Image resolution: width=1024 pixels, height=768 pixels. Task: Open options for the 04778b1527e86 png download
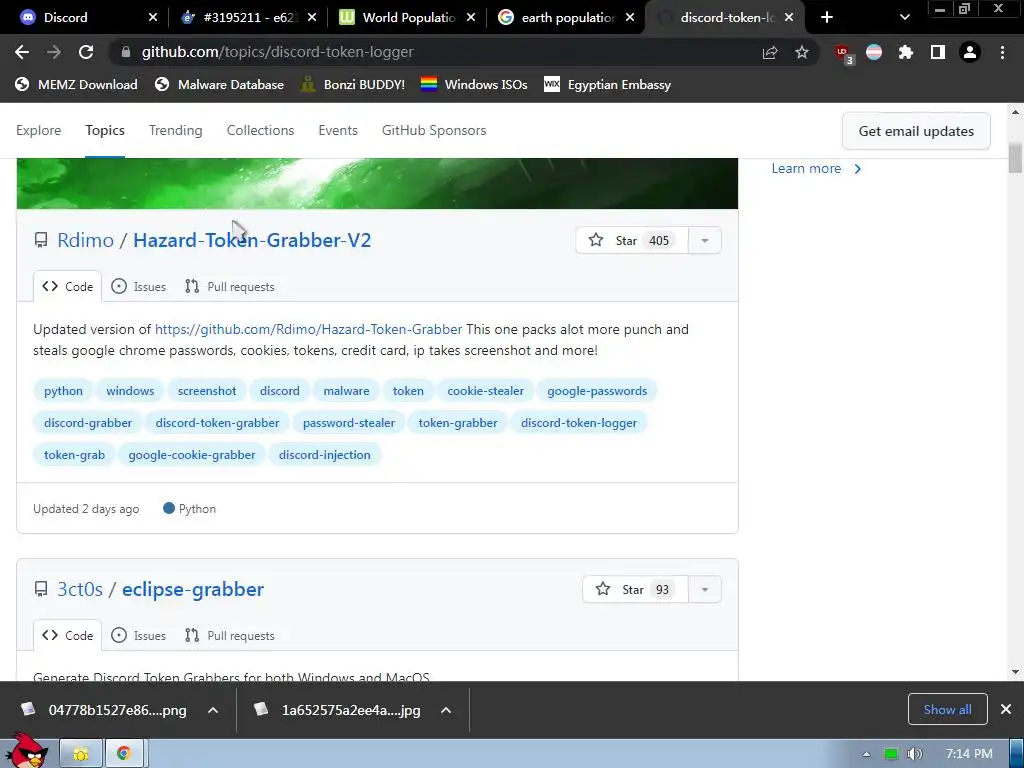tap(213, 711)
